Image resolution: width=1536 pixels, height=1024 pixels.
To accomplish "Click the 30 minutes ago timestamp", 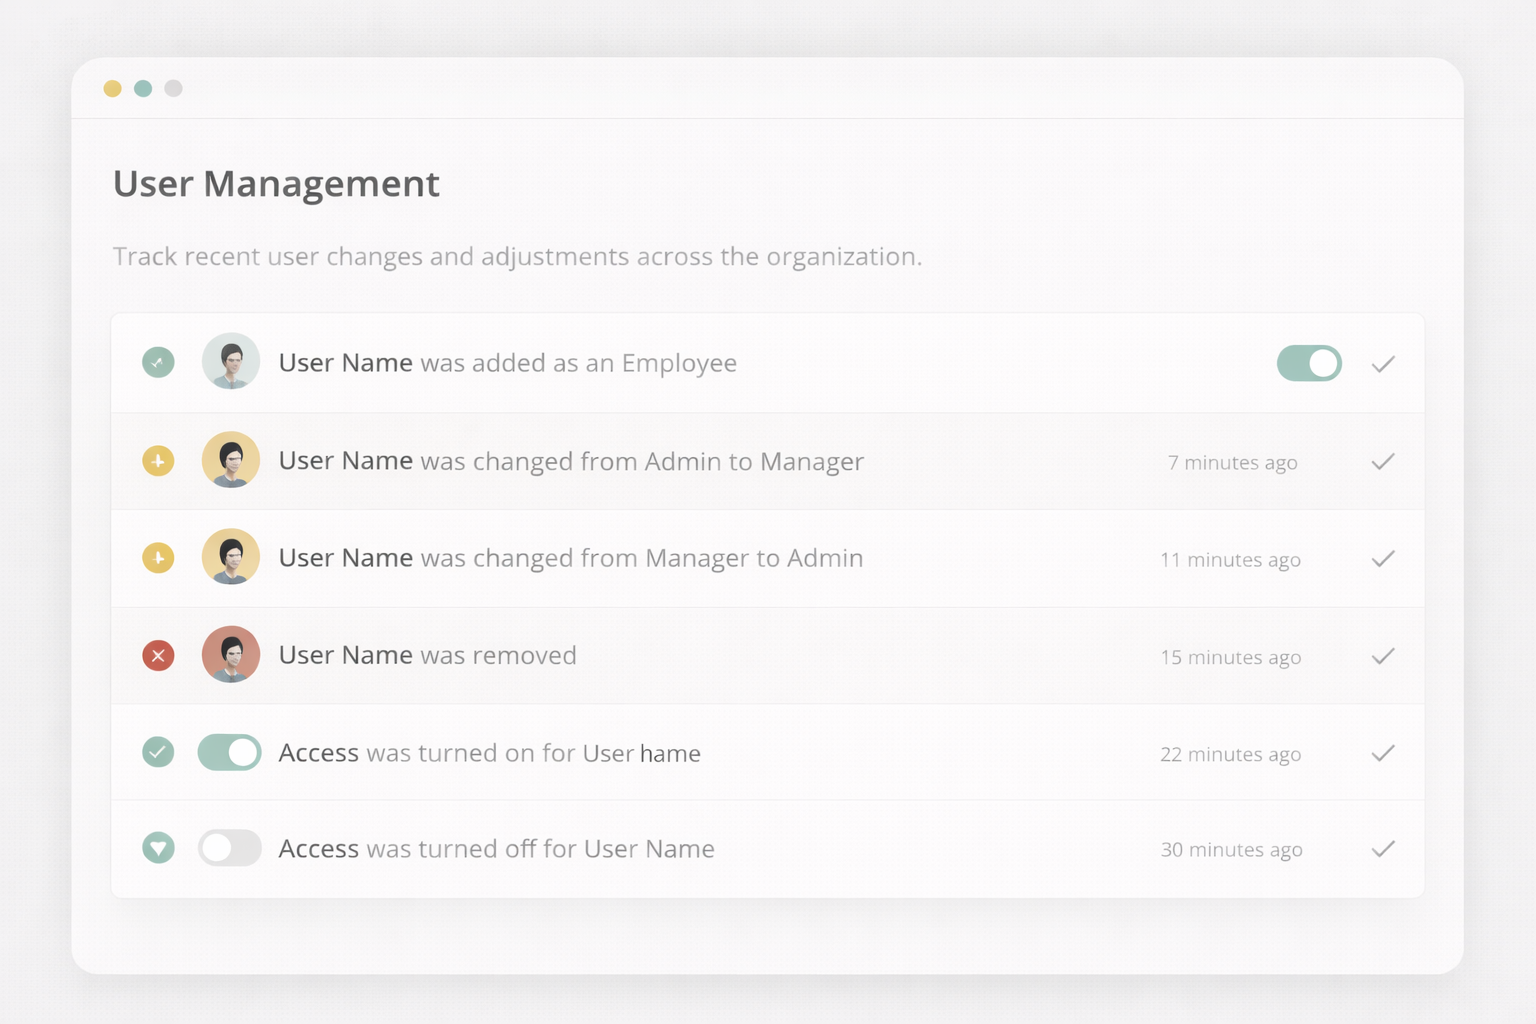I will (x=1231, y=849).
